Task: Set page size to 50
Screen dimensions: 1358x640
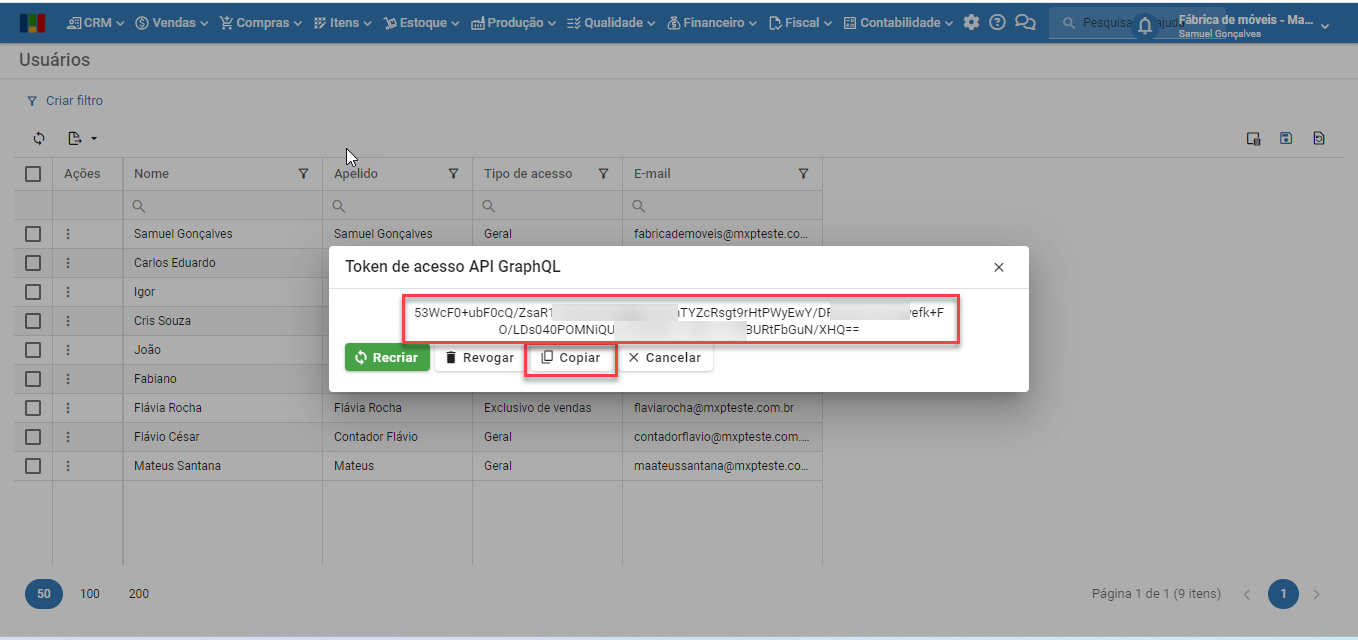Action: point(44,594)
